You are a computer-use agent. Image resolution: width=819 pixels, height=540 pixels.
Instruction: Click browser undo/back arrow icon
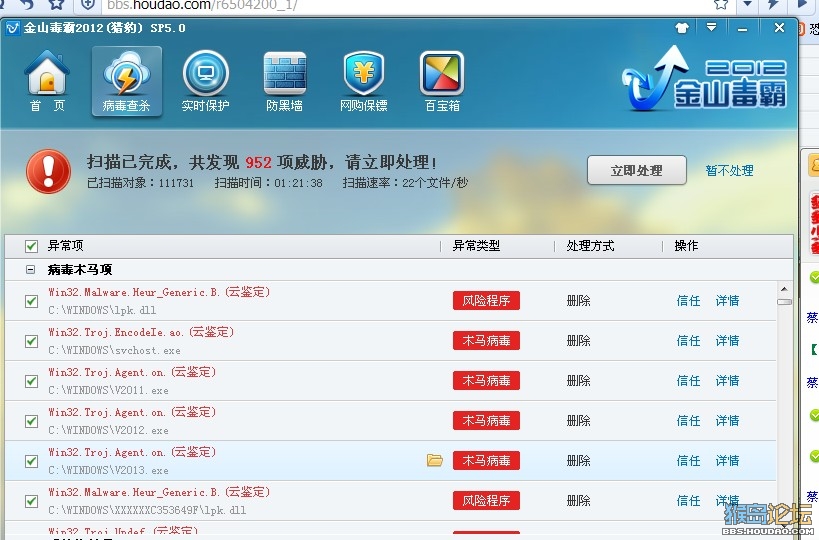coord(28,5)
